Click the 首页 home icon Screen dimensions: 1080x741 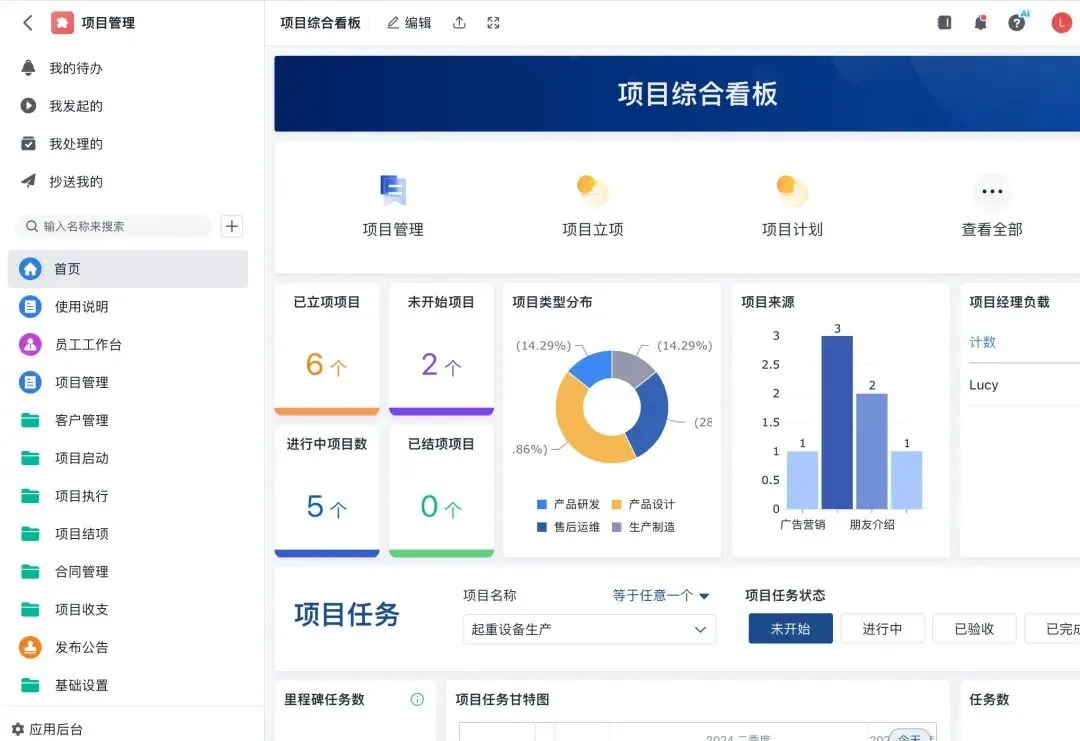[x=30, y=269]
